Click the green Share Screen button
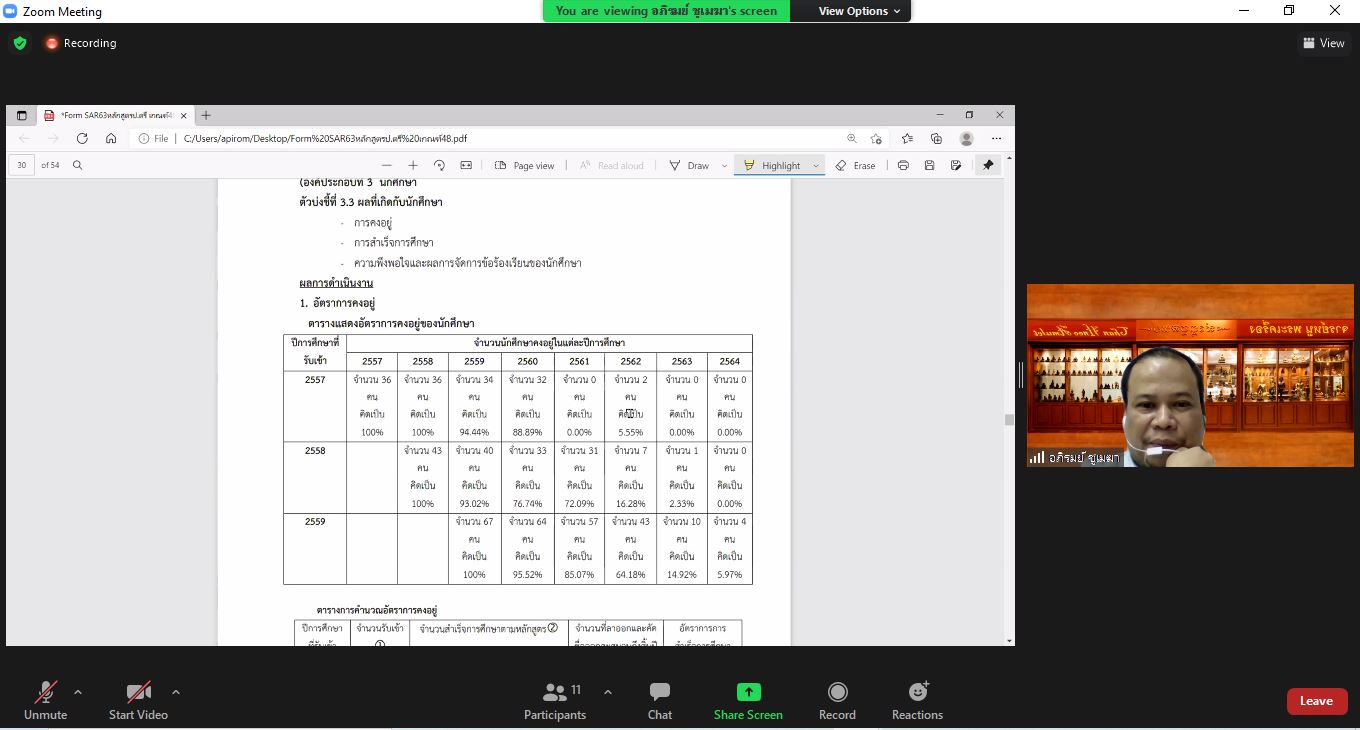1360x730 pixels. click(748, 700)
